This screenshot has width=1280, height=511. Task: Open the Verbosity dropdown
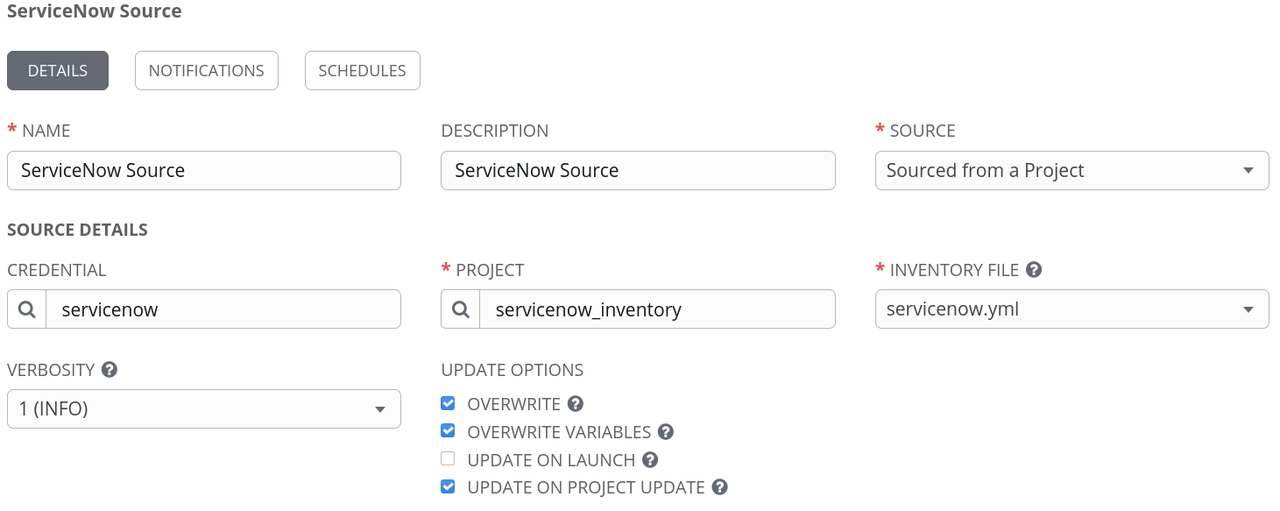[x=204, y=409]
